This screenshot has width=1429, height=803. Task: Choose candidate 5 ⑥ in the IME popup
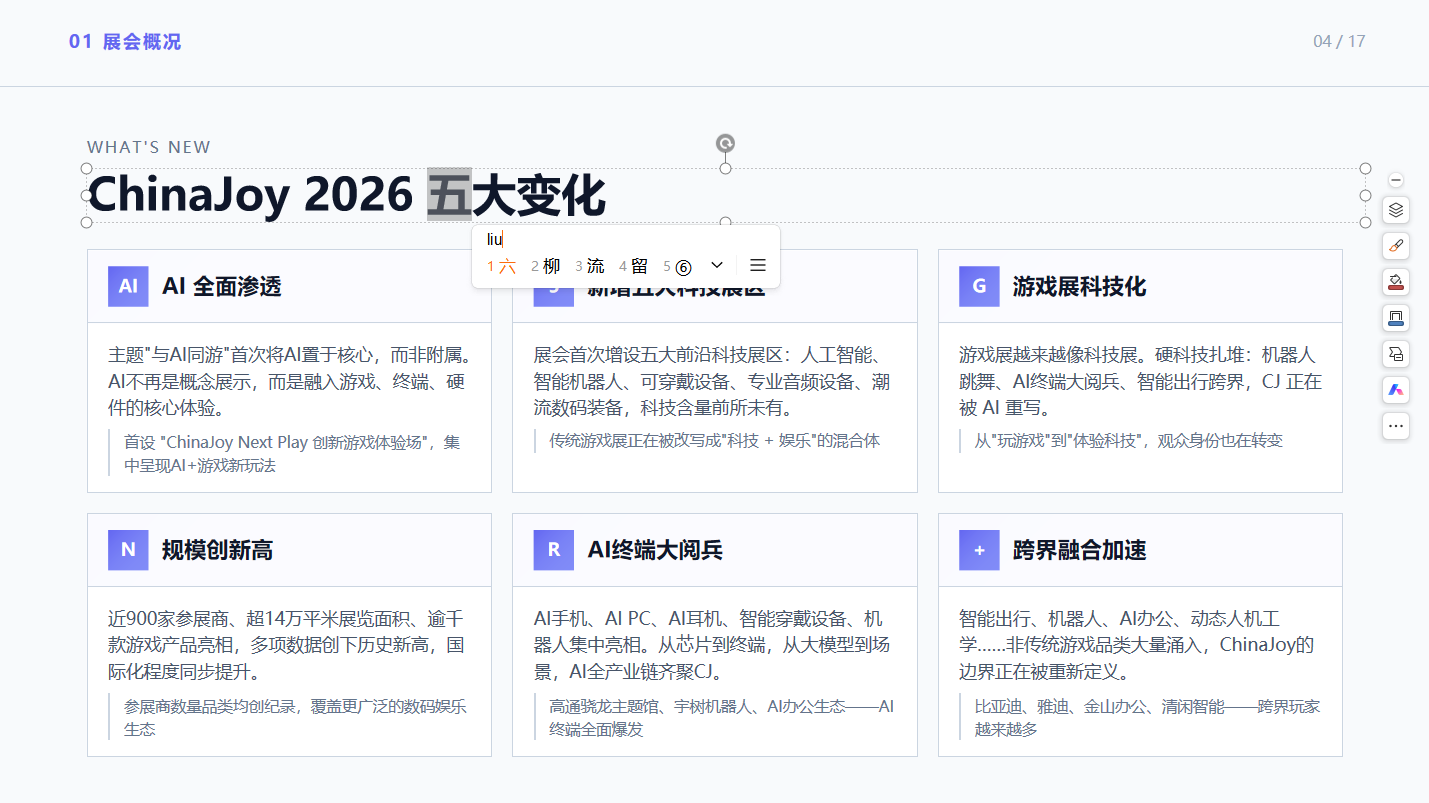(677, 266)
